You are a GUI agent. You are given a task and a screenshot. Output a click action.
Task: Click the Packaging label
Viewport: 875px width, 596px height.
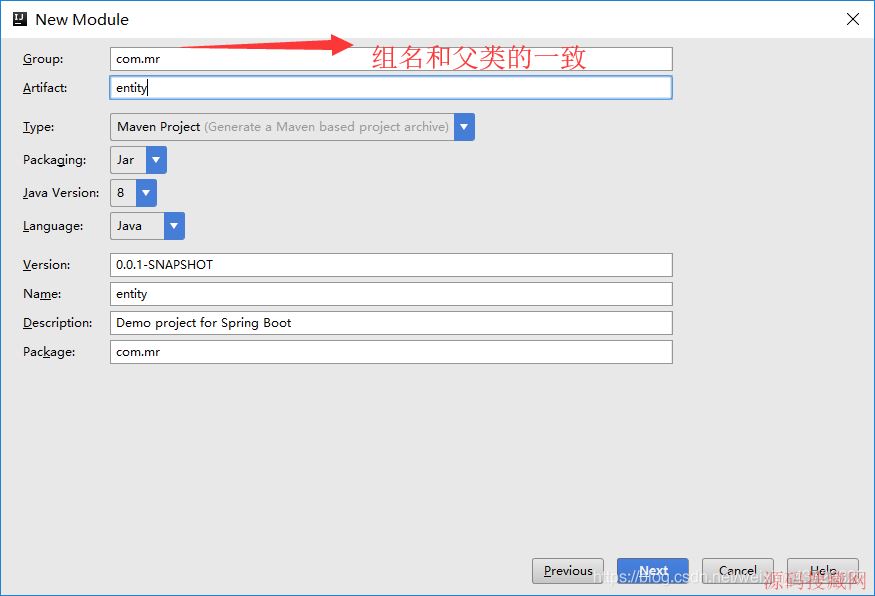coord(55,160)
